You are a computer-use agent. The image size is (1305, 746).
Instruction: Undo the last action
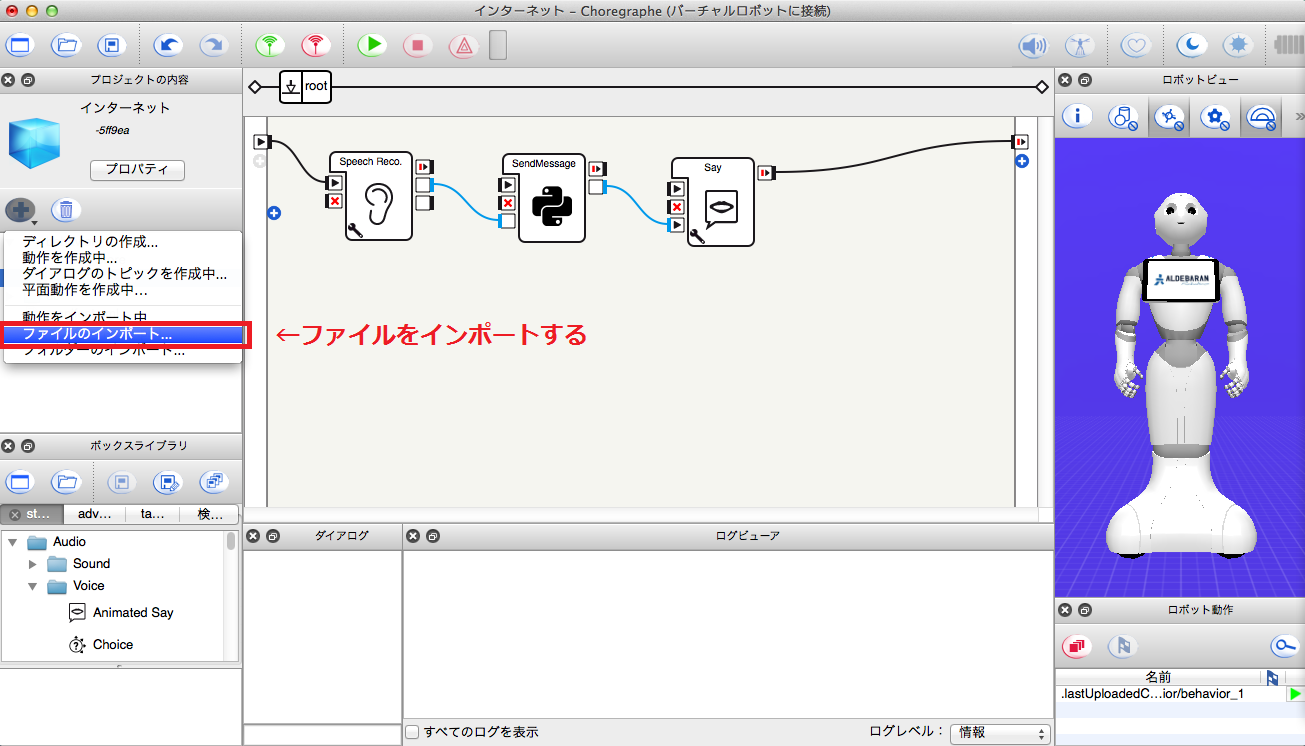click(x=167, y=45)
